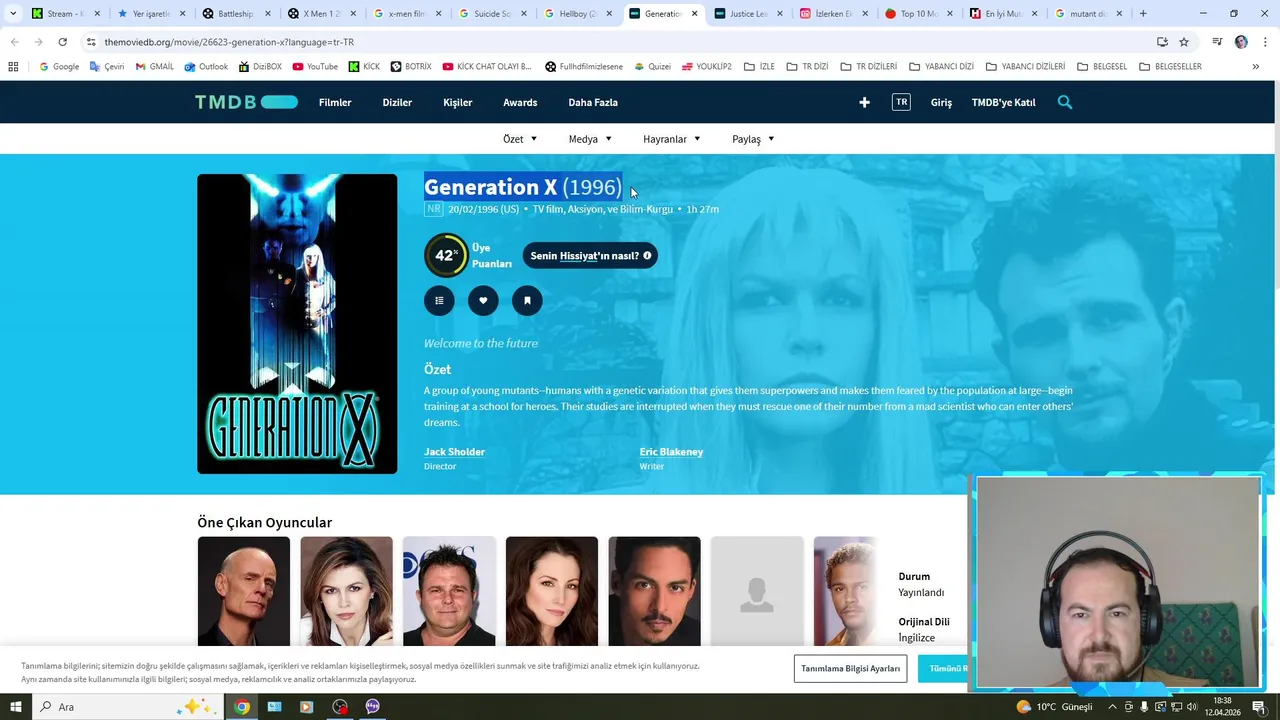Click the TMDB logo in the header
Screen dimensions: 1280x720
click(246, 102)
